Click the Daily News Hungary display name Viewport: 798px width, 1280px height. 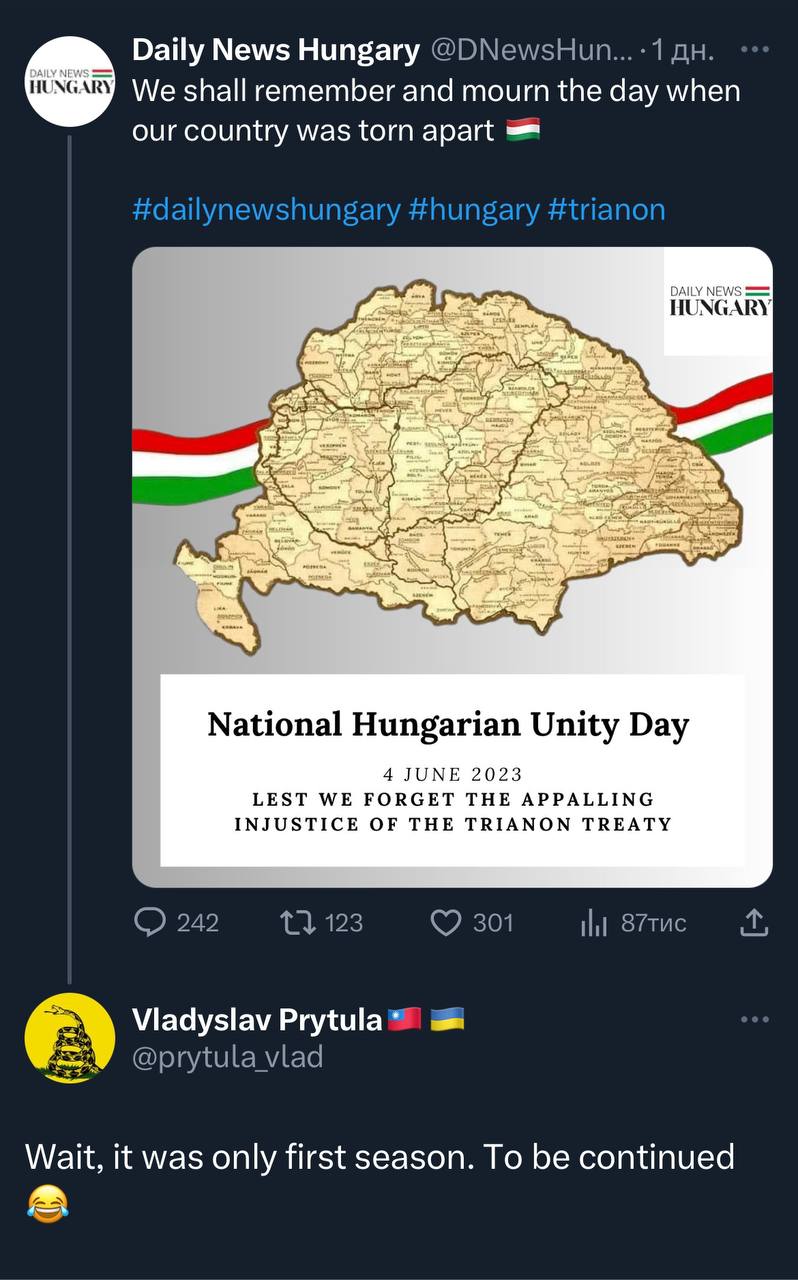tap(275, 49)
